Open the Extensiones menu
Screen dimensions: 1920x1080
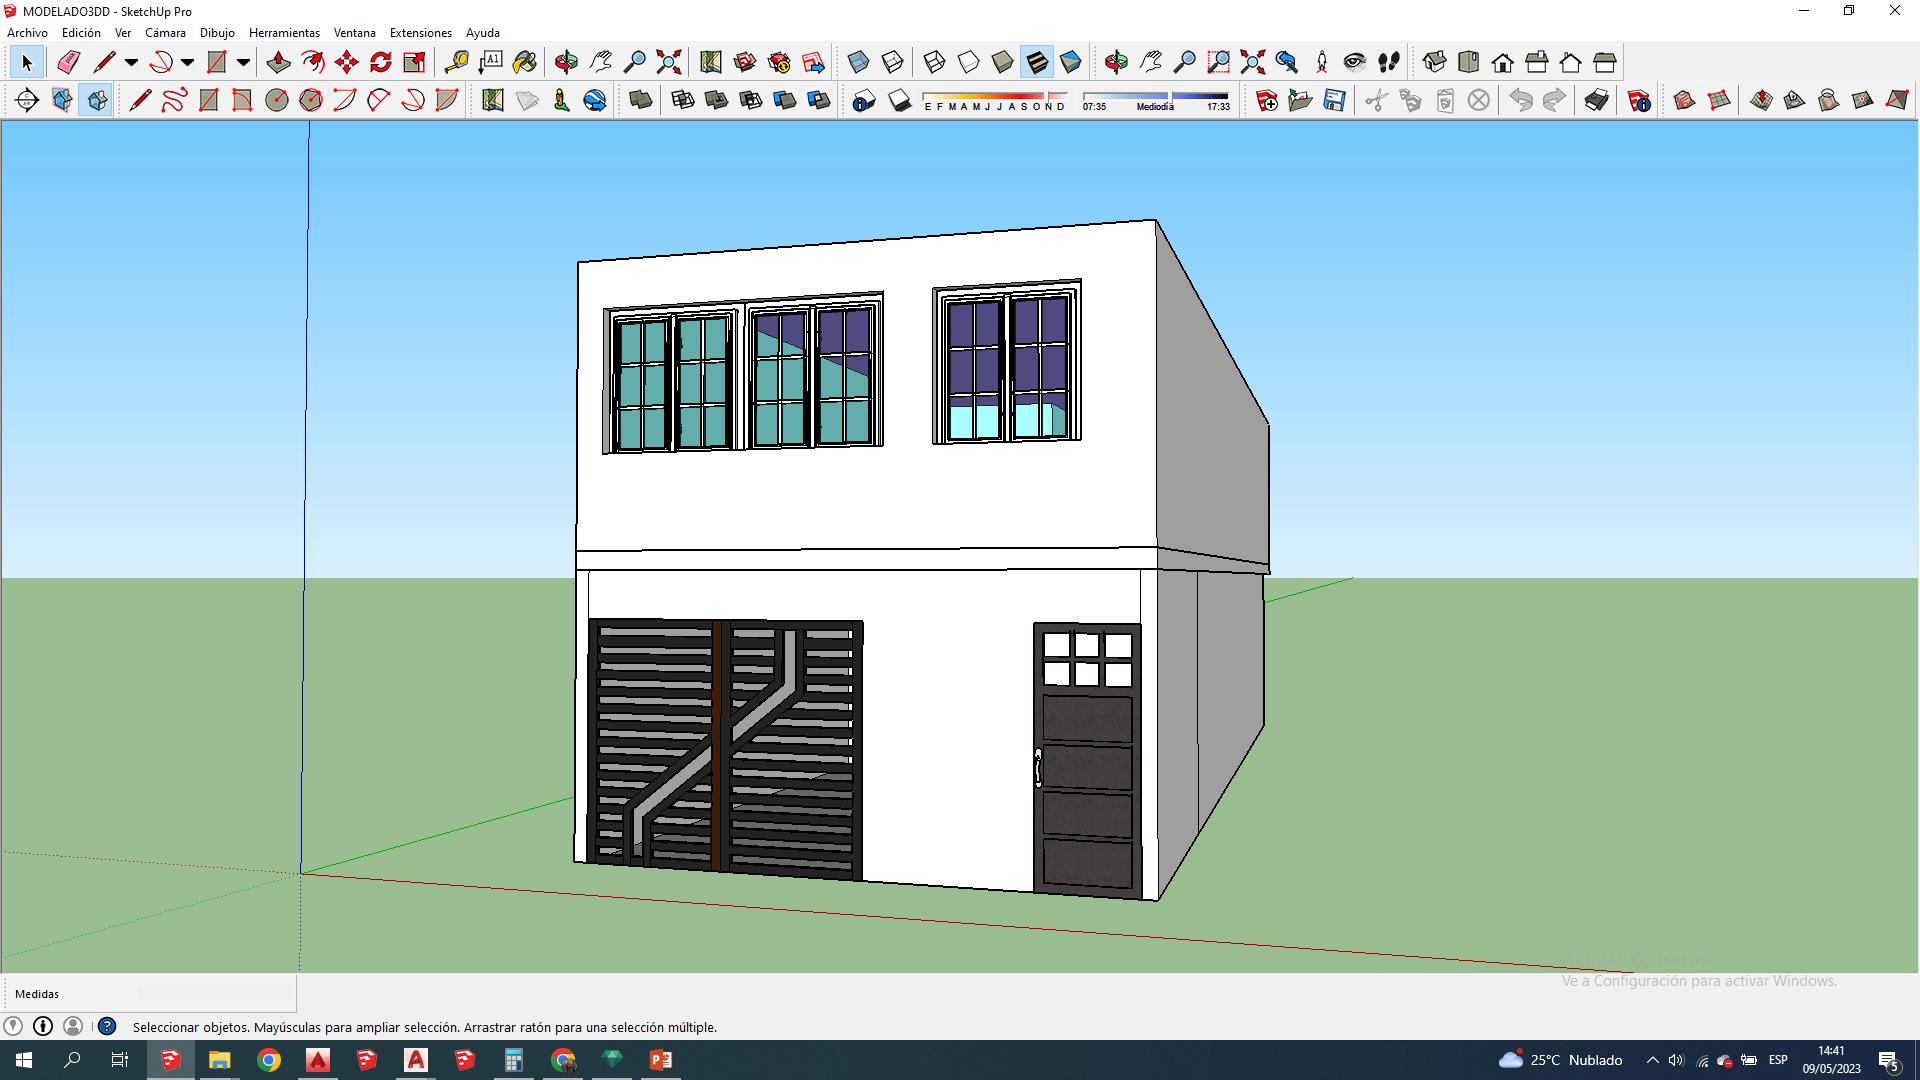point(420,33)
